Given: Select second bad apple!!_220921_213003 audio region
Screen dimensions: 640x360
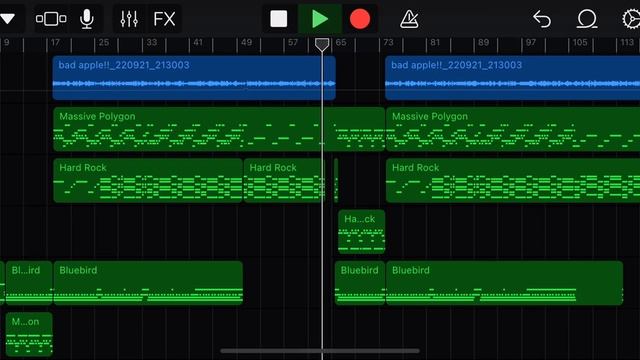Looking at the screenshot, I should point(513,78).
